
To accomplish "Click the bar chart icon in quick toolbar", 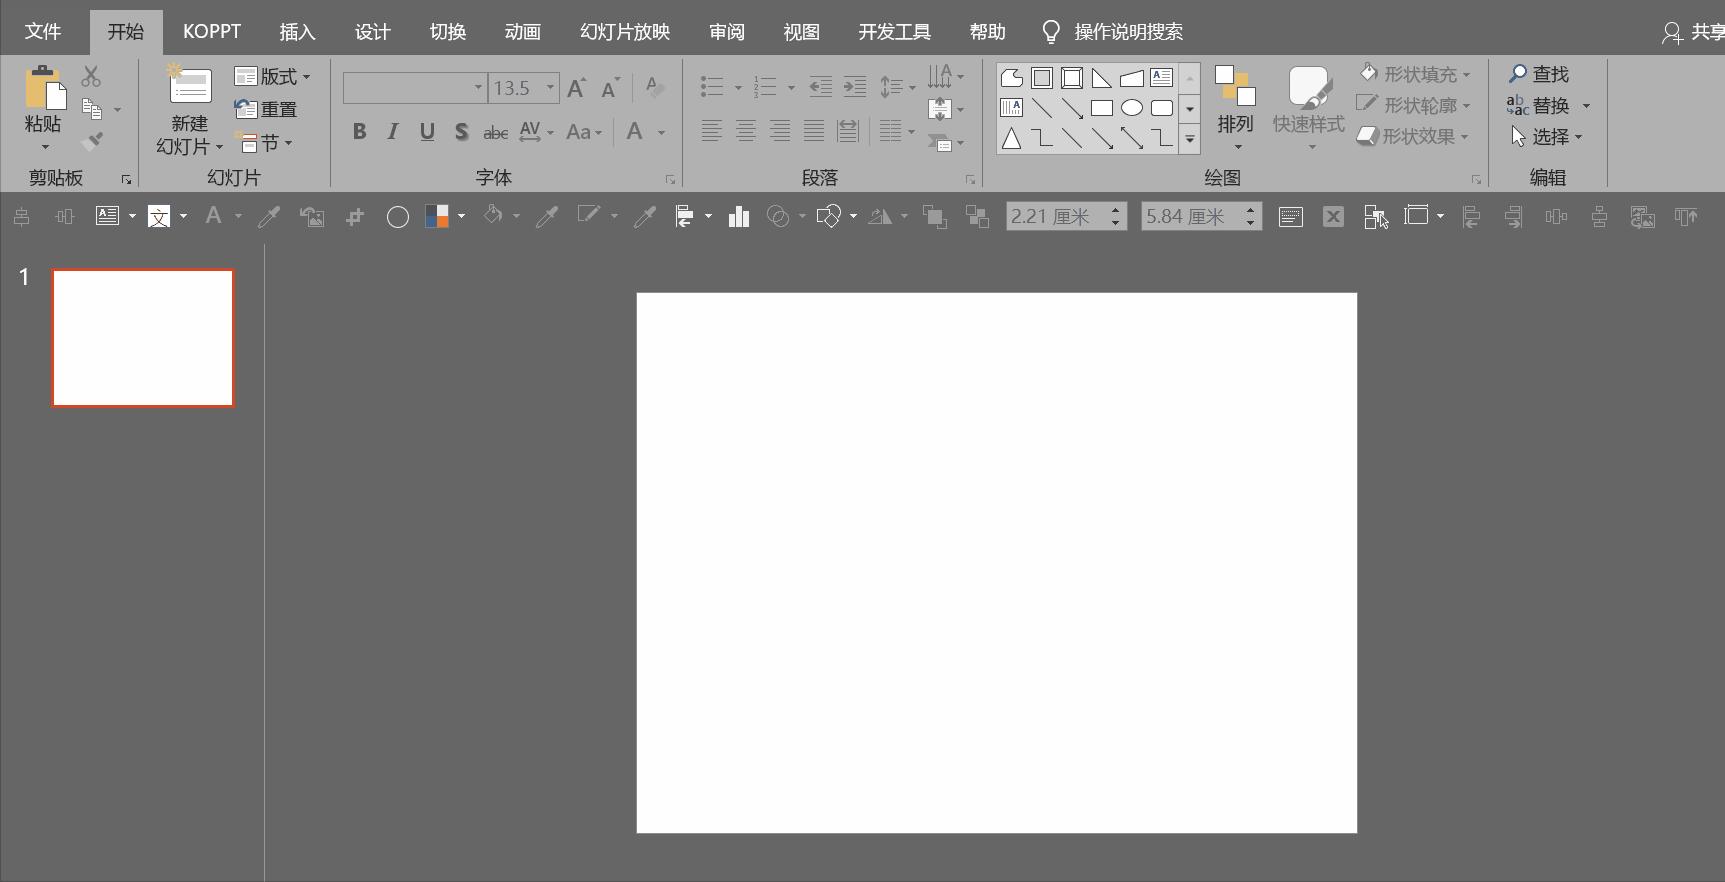I will point(739,217).
